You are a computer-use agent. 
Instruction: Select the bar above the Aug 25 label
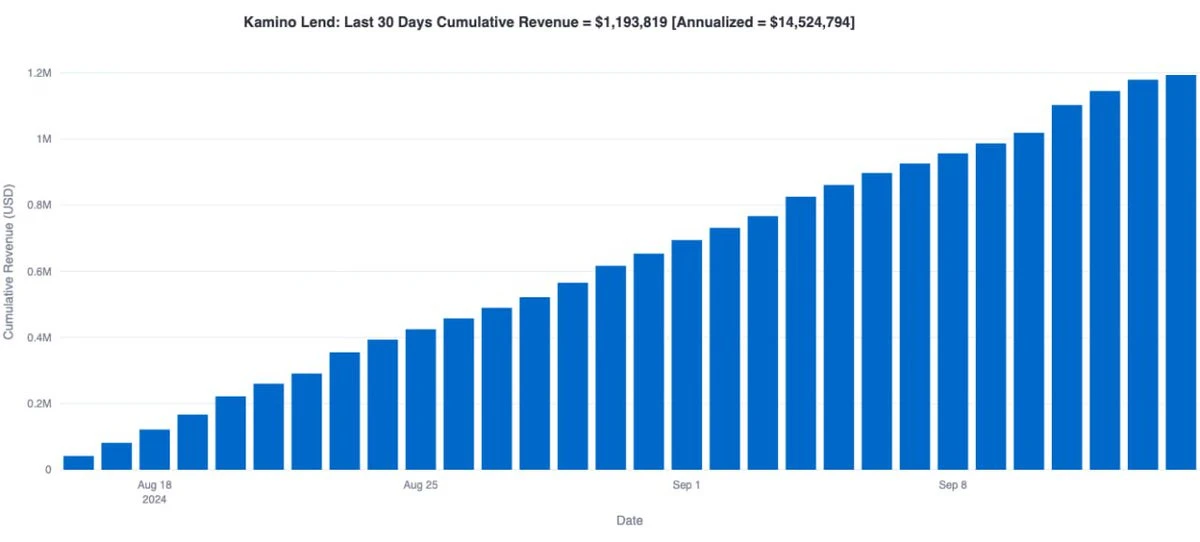pyautogui.click(x=420, y=399)
